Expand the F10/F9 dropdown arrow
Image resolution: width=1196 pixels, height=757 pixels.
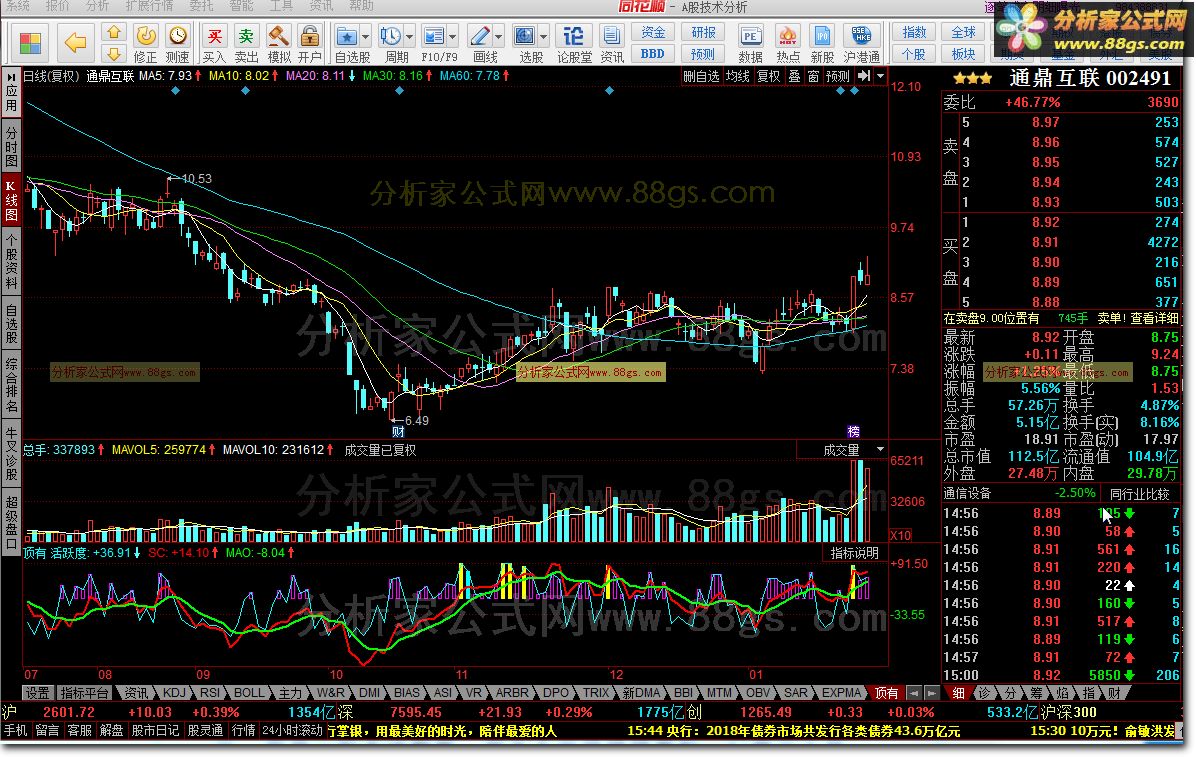[x=453, y=37]
